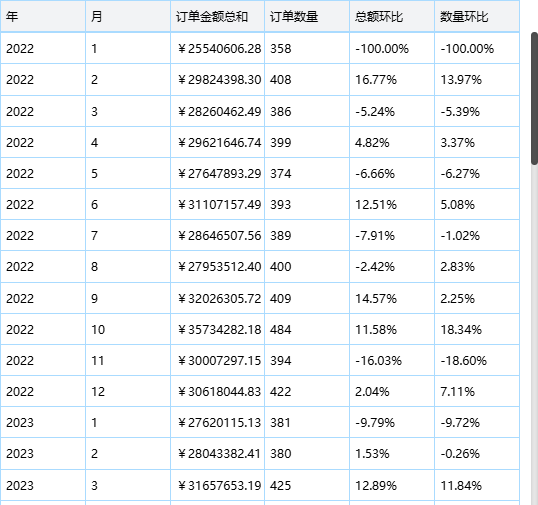Select amount cell ¥28646507.56
538x505 pixels.
(x=218, y=236)
